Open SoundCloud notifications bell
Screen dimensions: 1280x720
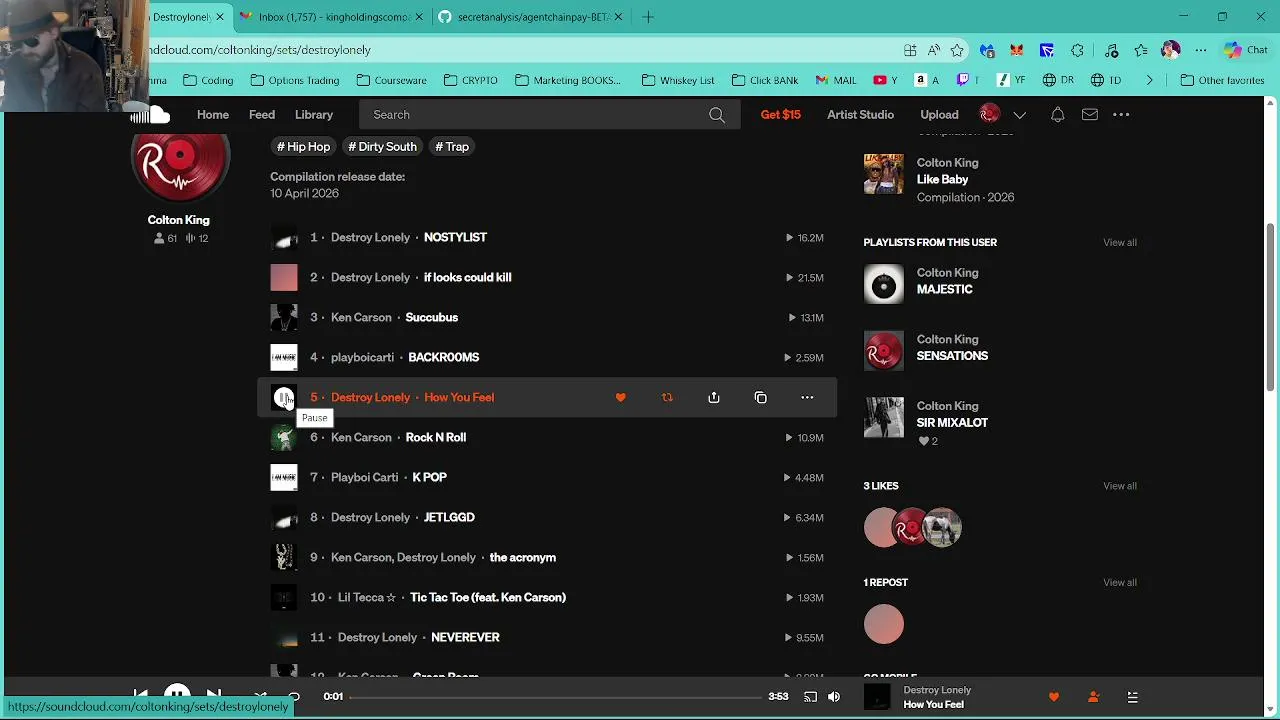coord(1057,115)
